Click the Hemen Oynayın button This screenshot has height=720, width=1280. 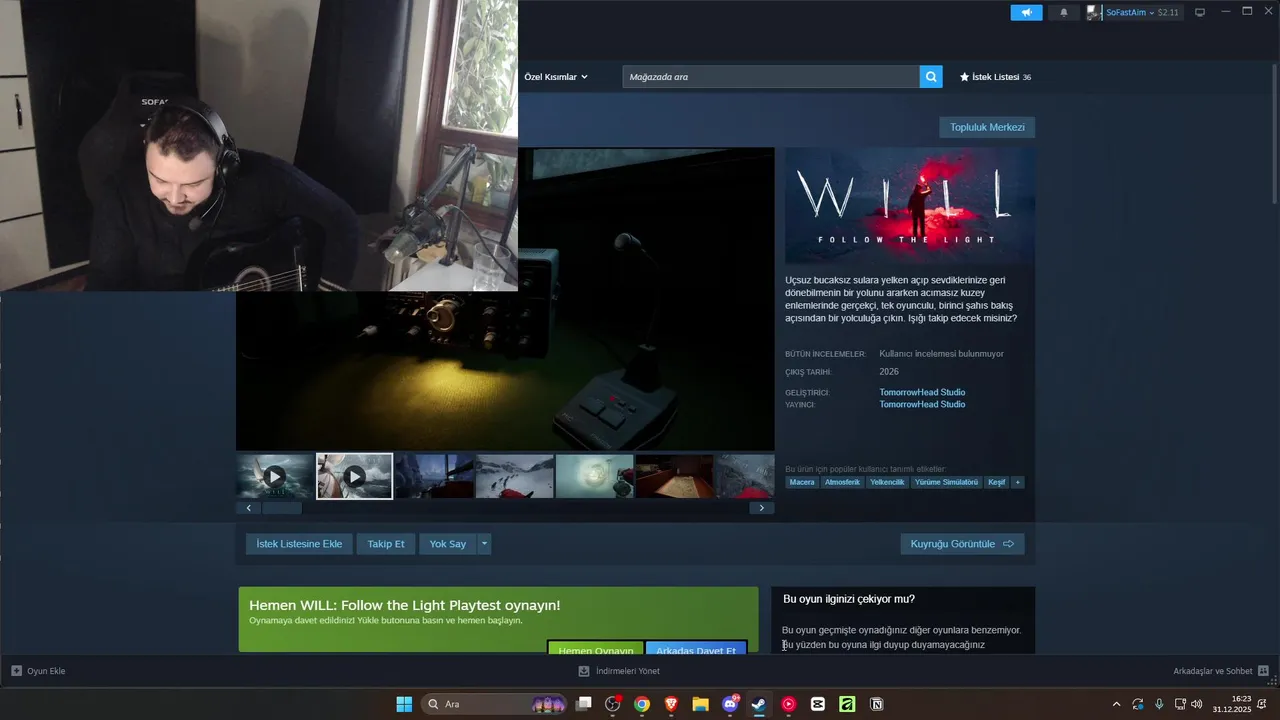pos(596,648)
